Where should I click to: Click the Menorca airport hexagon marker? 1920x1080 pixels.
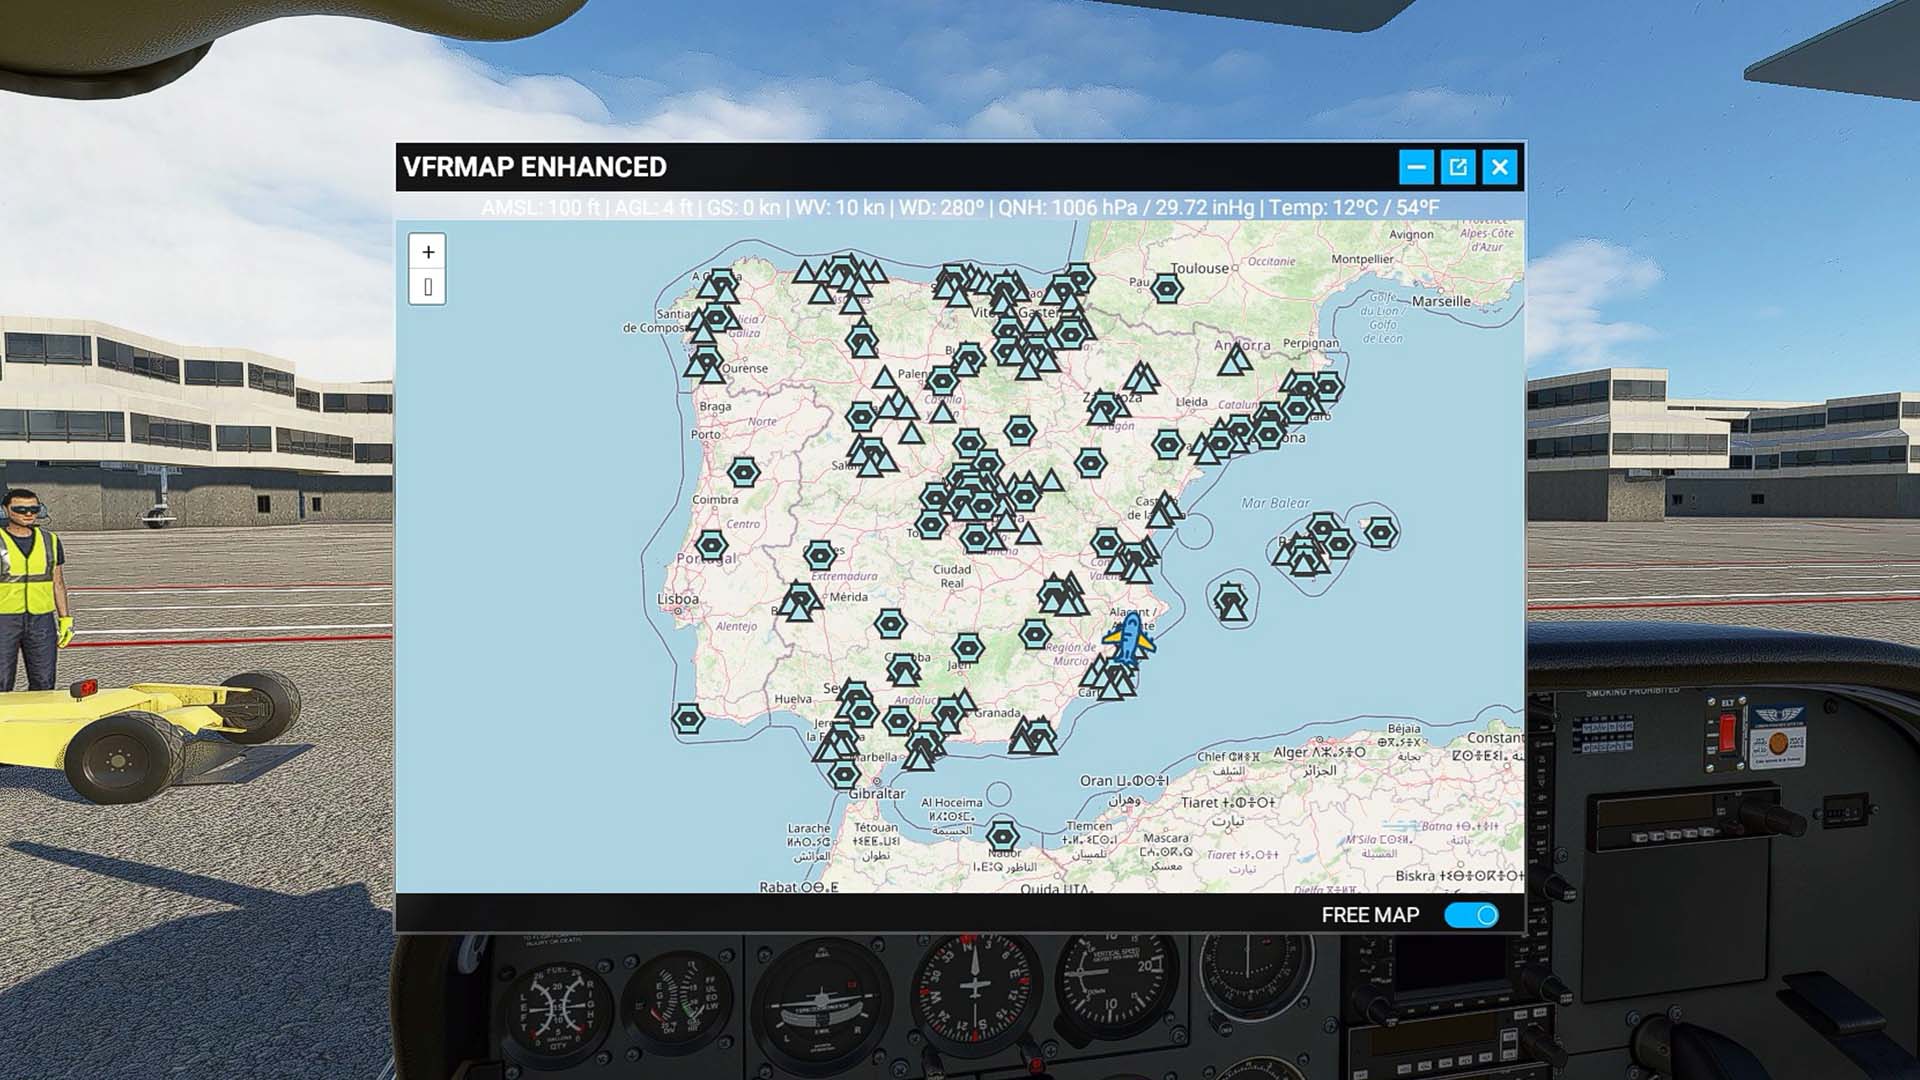(1381, 532)
